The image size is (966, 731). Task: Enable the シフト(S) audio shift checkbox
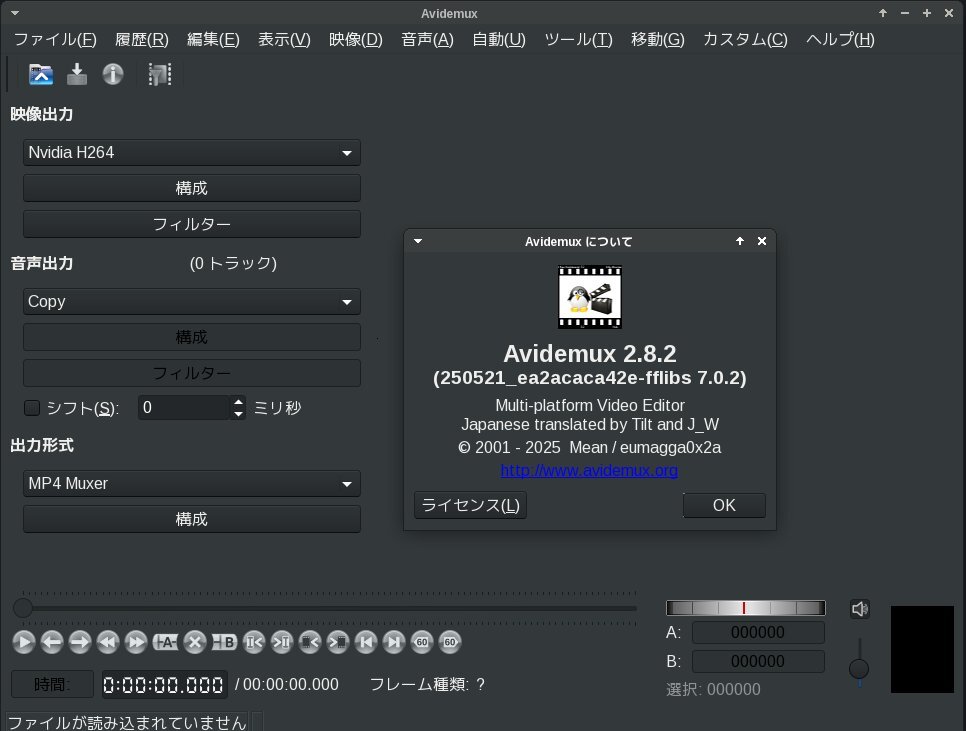click(x=31, y=408)
